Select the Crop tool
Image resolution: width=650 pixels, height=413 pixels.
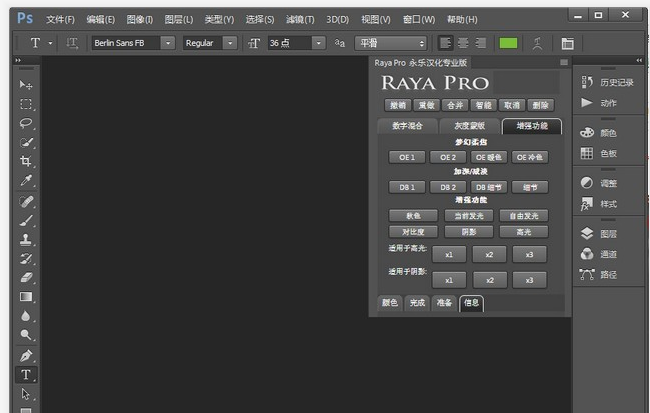click(x=26, y=162)
